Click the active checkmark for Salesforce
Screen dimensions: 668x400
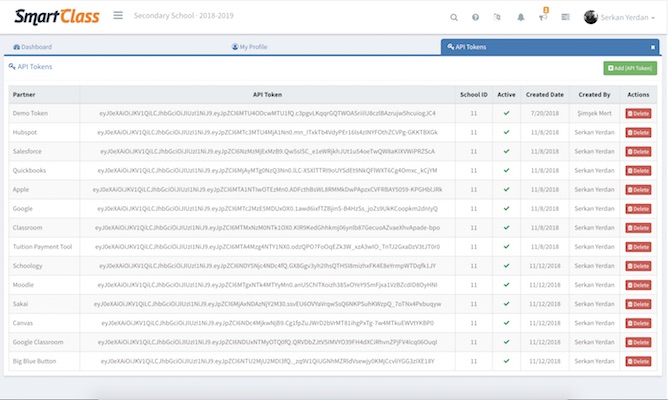(506, 151)
